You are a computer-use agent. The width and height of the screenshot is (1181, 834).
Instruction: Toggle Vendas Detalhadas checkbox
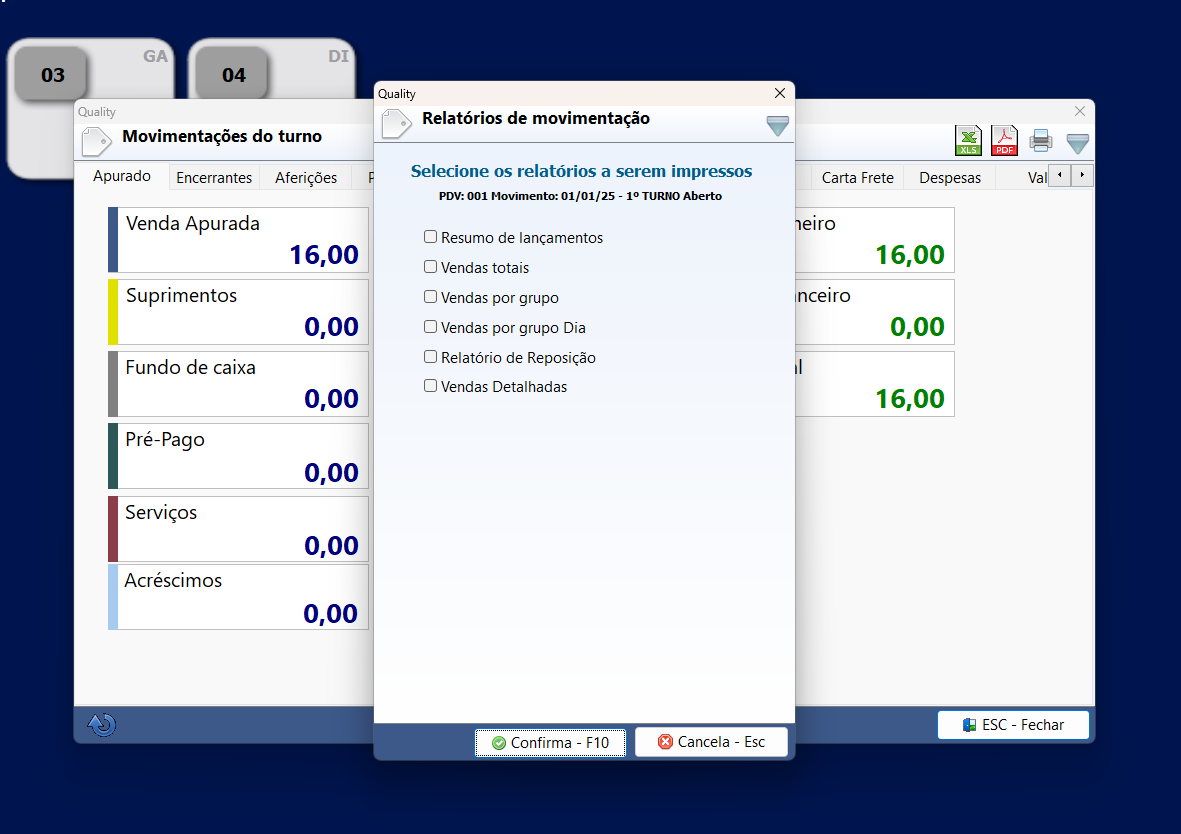click(x=430, y=386)
